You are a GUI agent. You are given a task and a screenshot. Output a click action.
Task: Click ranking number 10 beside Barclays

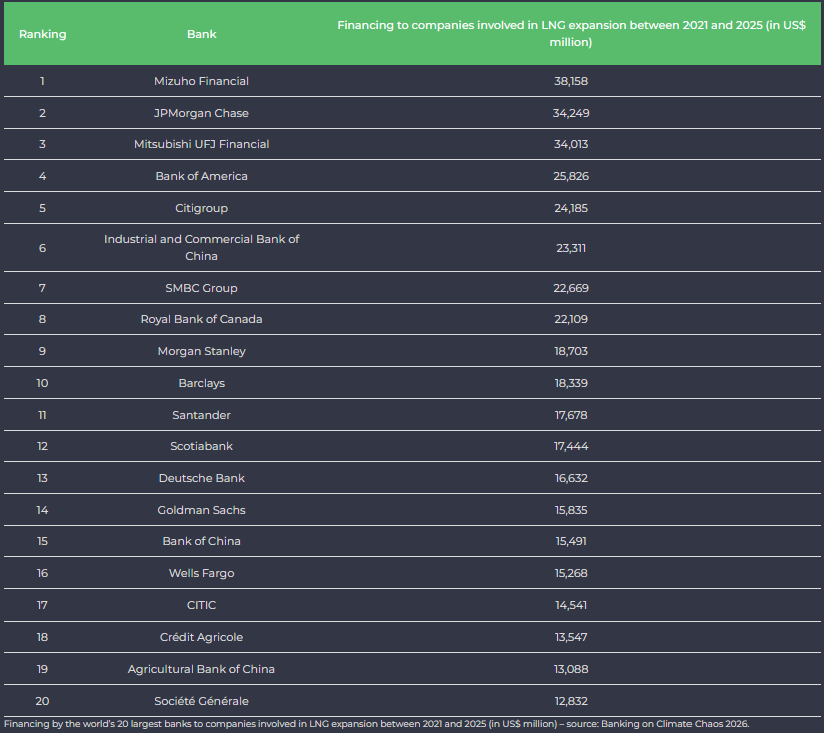pos(43,383)
